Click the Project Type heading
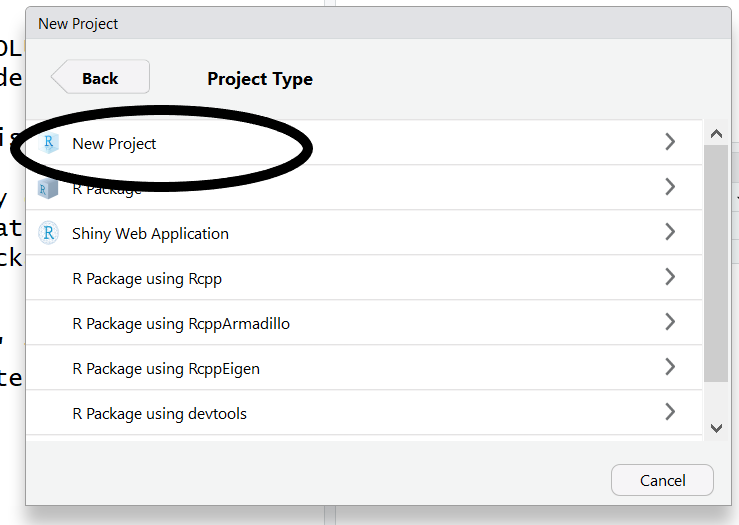 (x=260, y=79)
